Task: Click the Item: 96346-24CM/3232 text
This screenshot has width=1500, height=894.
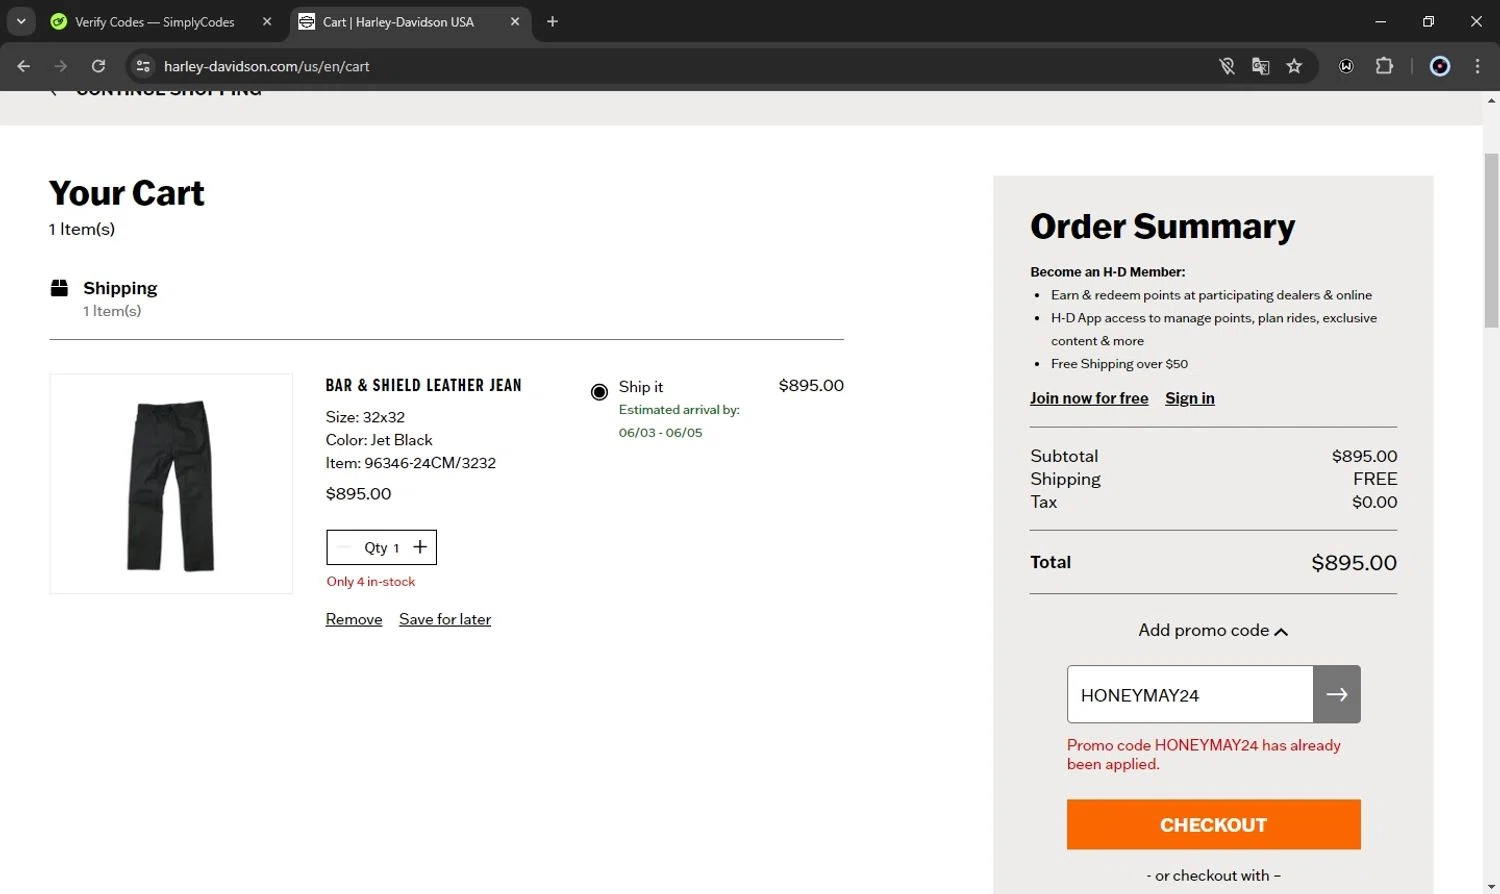Action: [x=410, y=463]
